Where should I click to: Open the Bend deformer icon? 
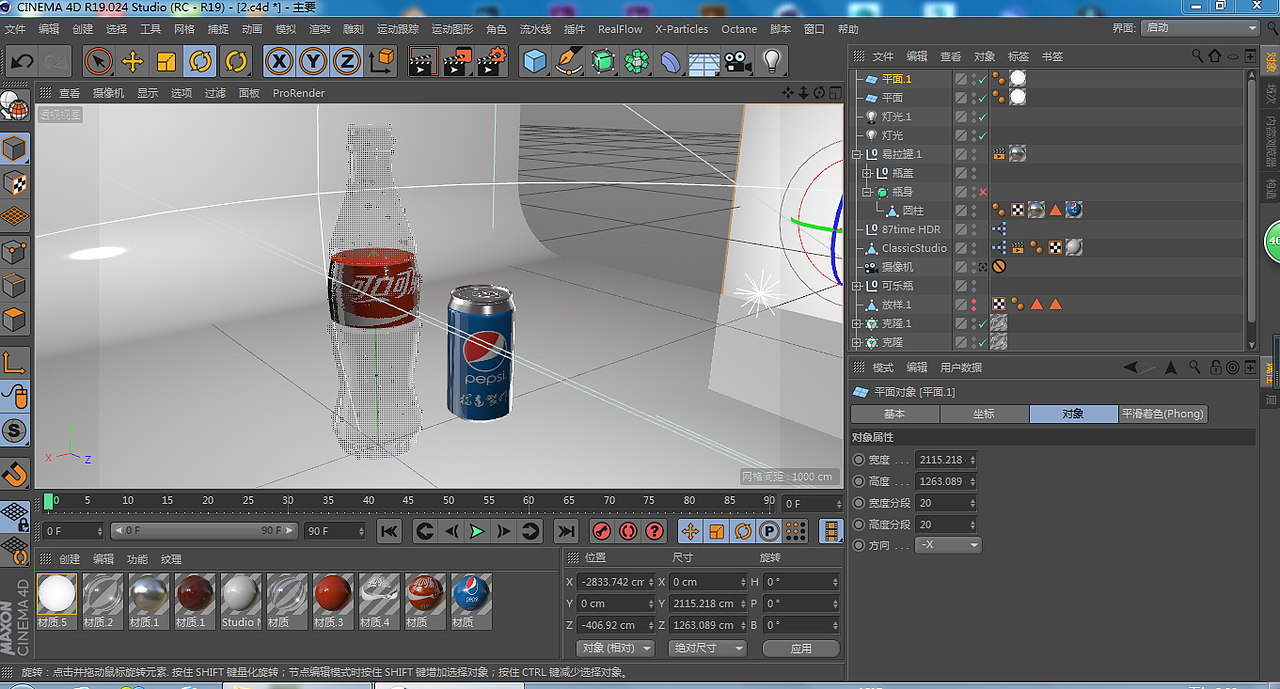671,61
